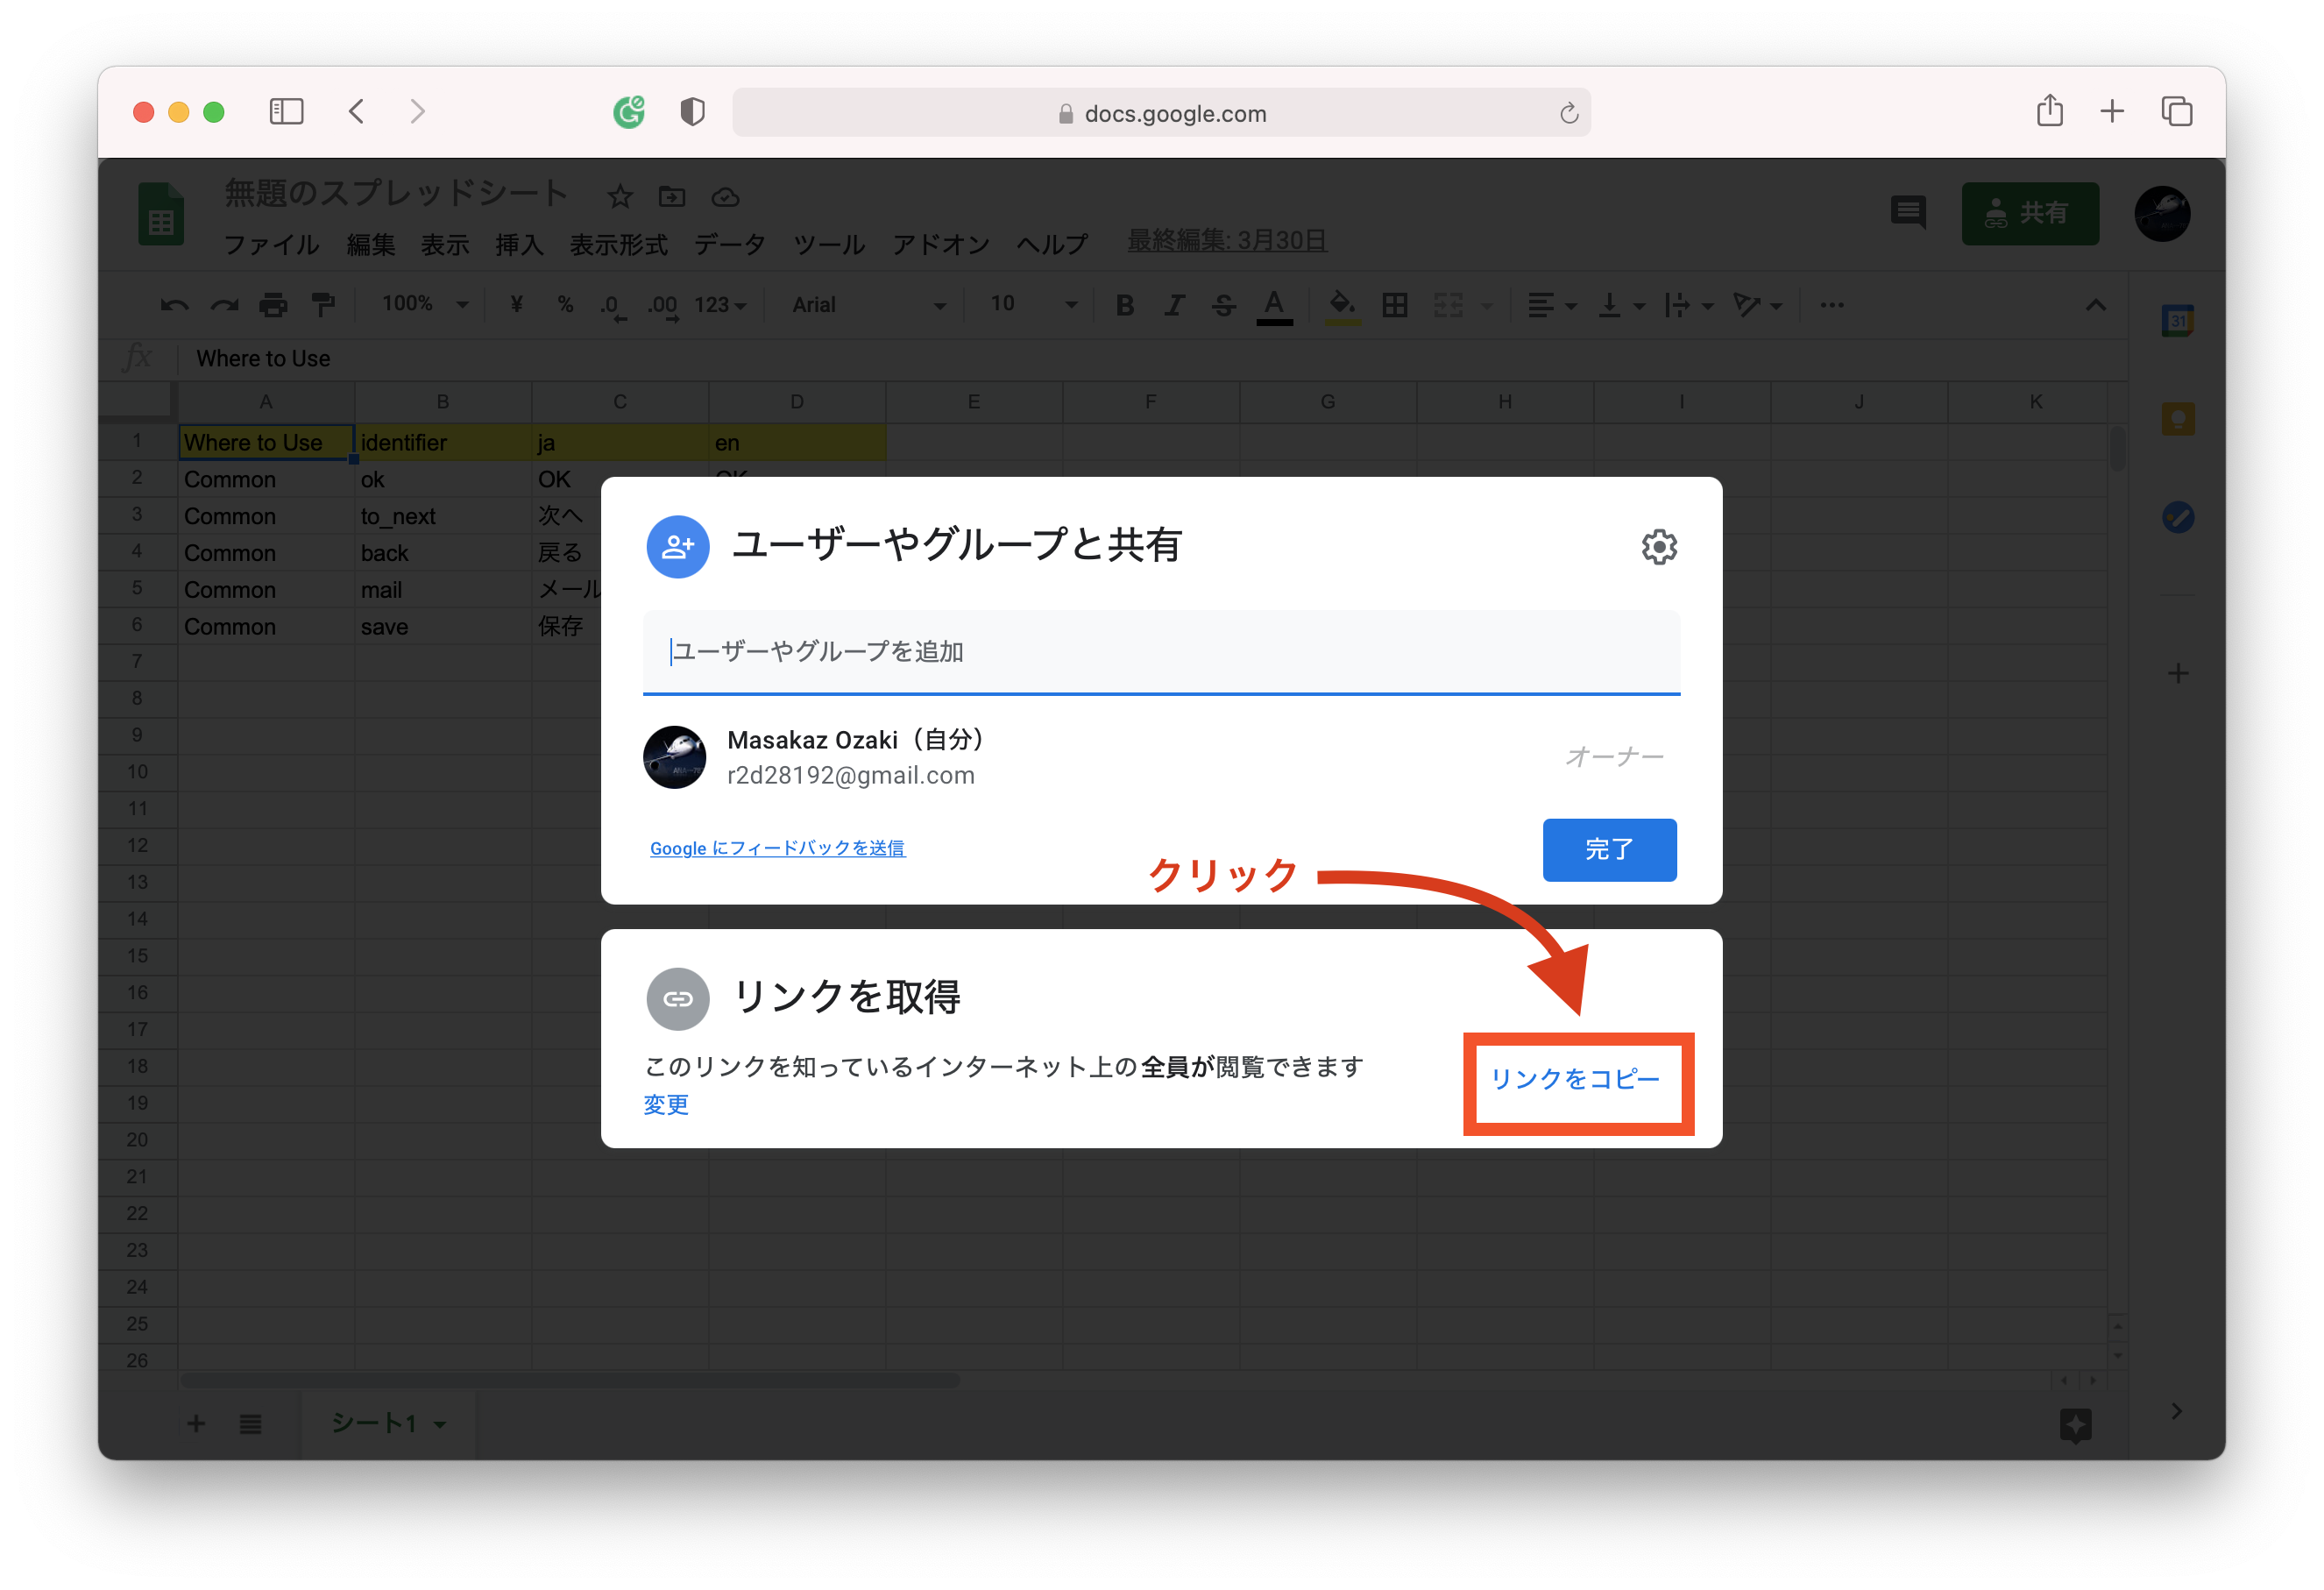Click the green 共有 button
This screenshot has height=1590, width=2324.
click(x=2030, y=212)
